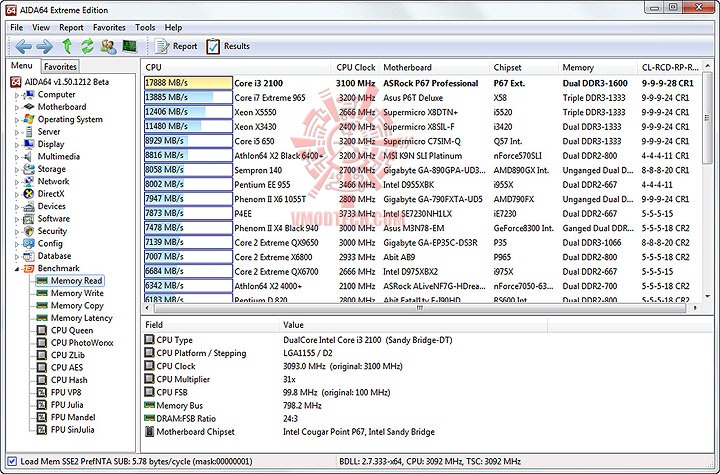This screenshot has height=474, width=720.
Task: Expand the Display tree node arrow
Action: 17,145
